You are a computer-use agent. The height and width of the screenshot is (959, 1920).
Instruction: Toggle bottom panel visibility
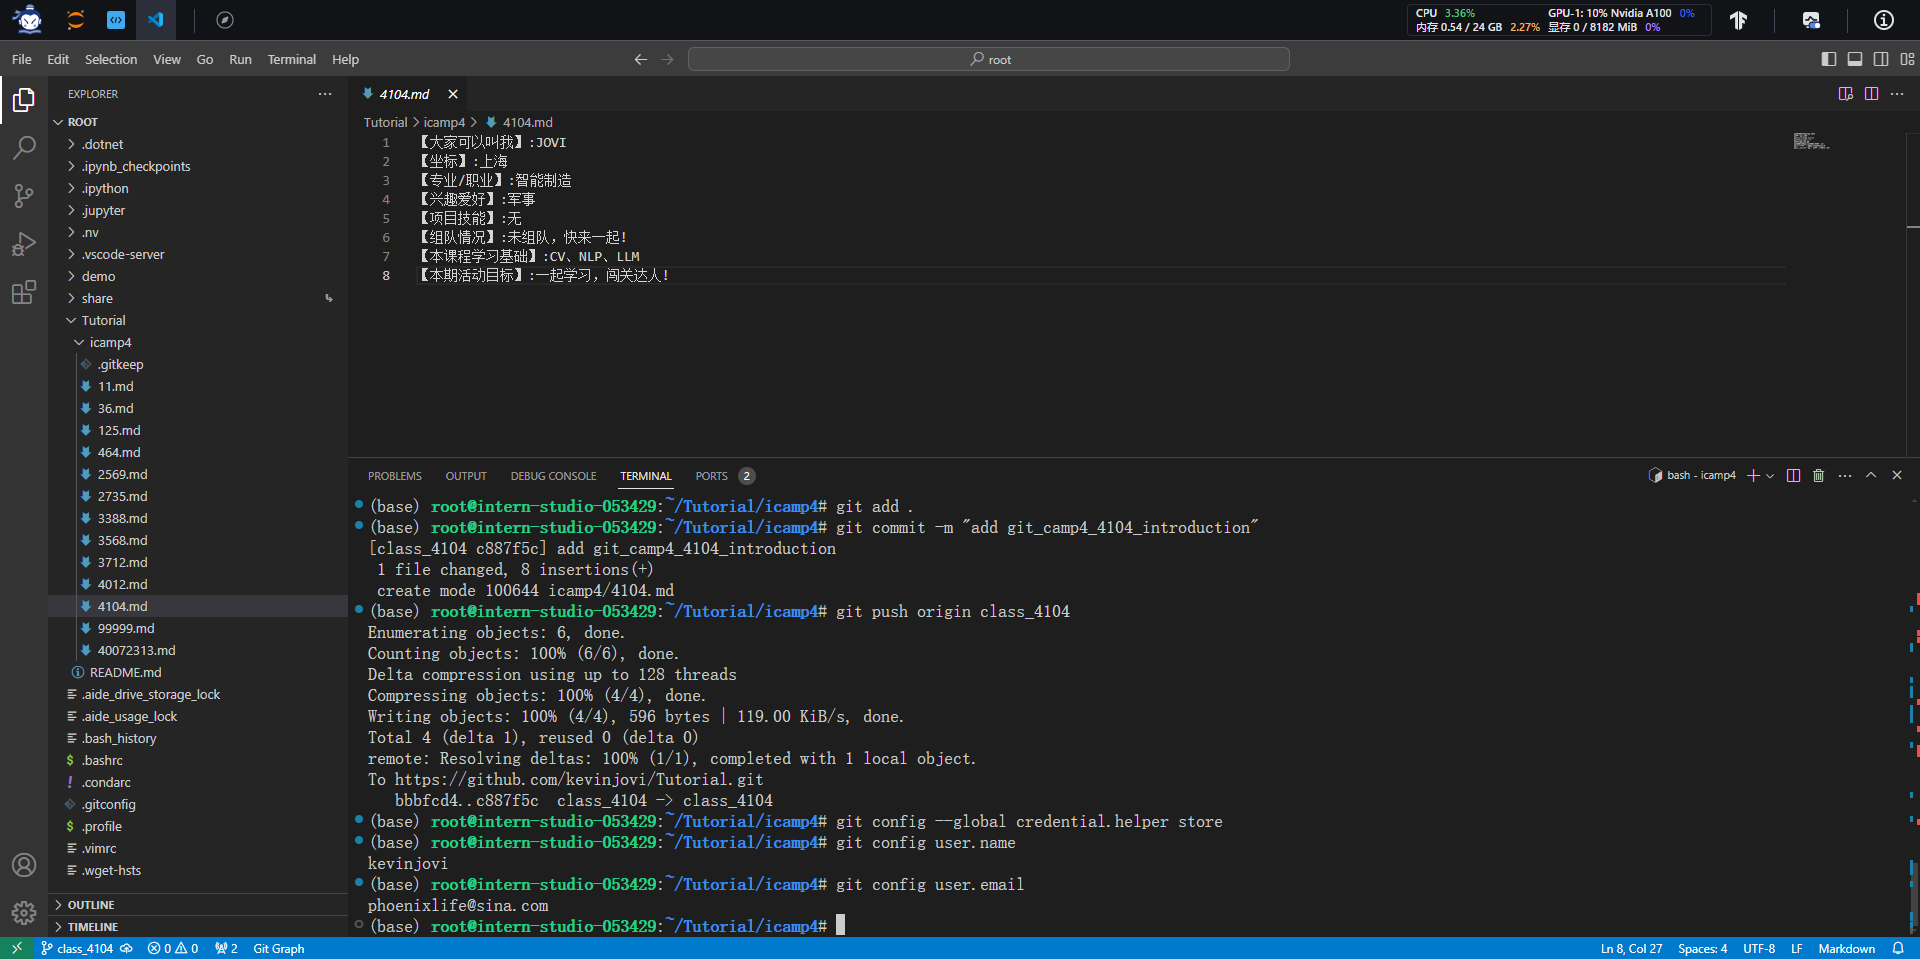pos(1855,60)
